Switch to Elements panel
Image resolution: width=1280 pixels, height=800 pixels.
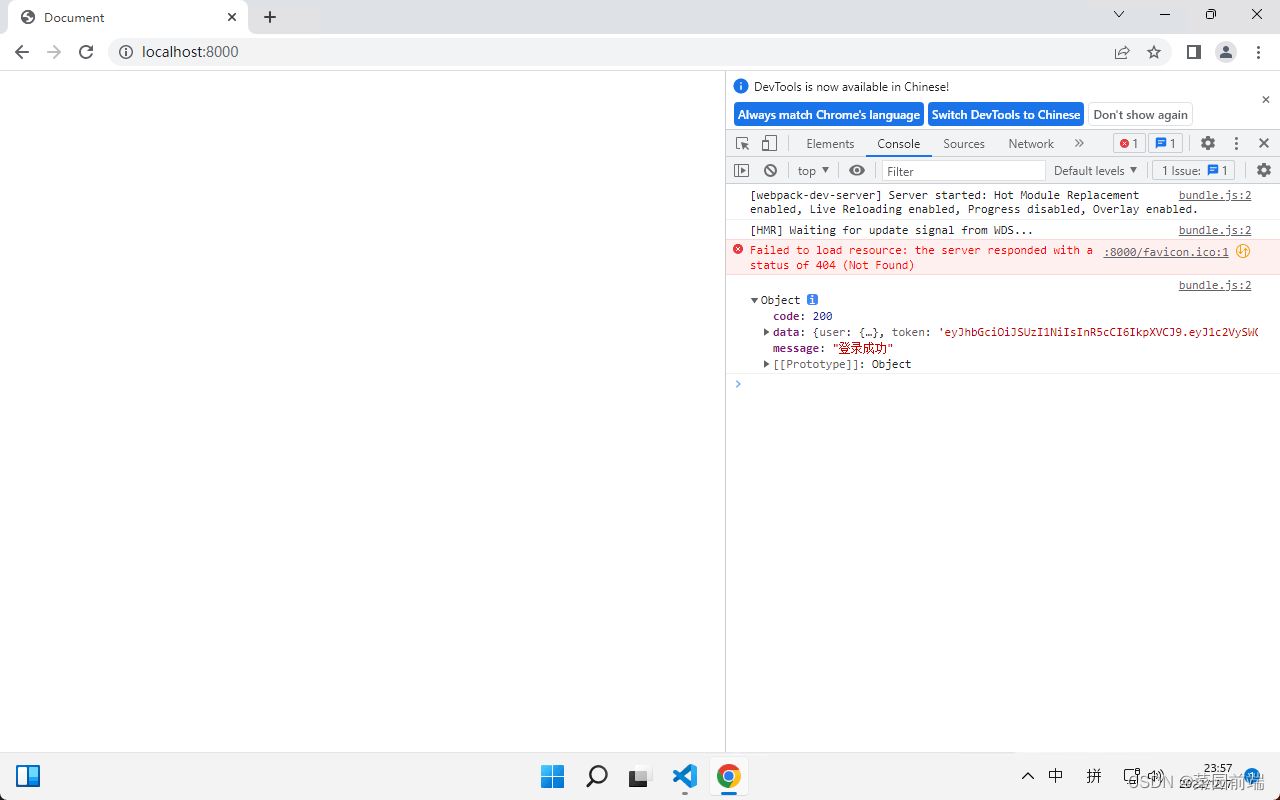[x=830, y=144]
